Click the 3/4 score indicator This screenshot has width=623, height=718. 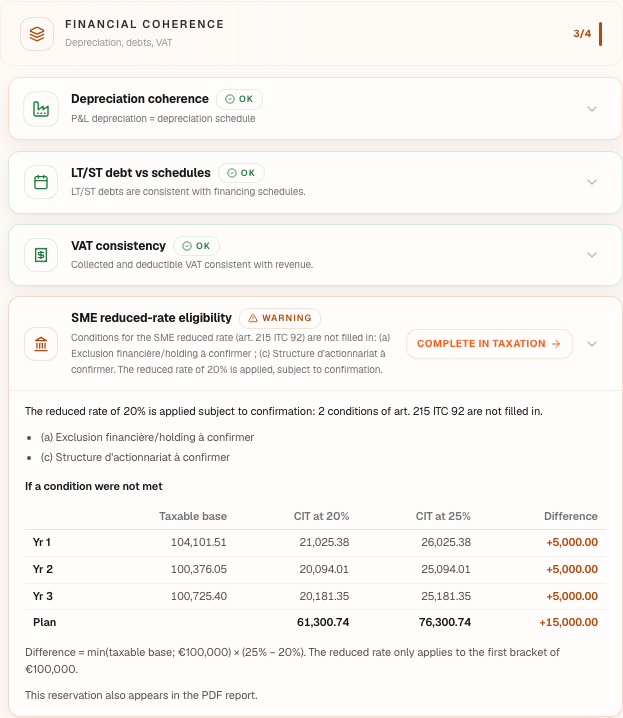[x=582, y=34]
